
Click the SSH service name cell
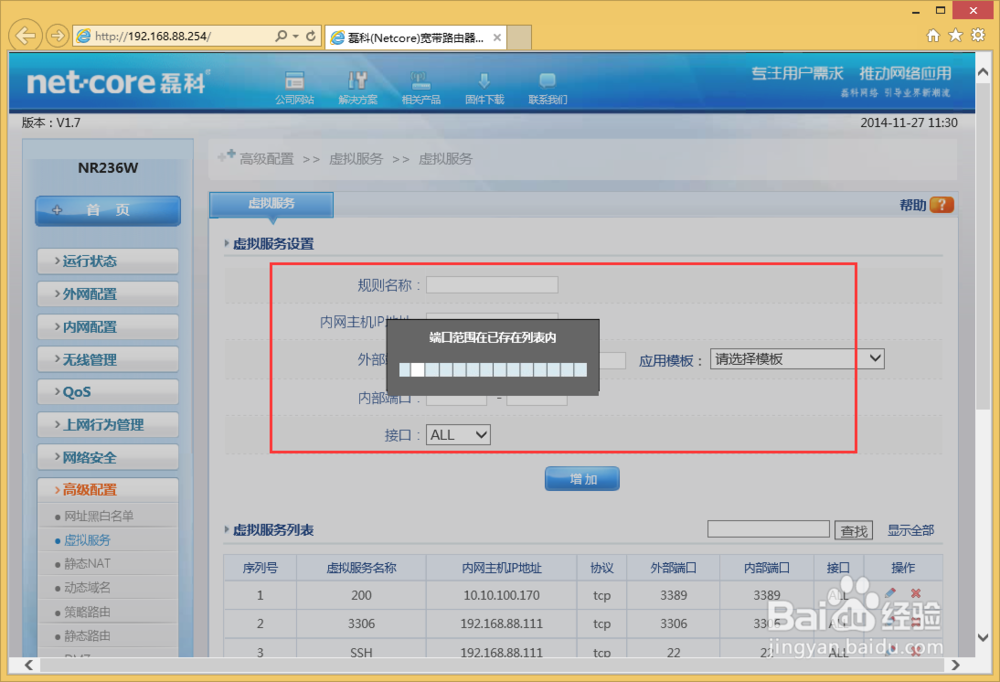tap(361, 652)
